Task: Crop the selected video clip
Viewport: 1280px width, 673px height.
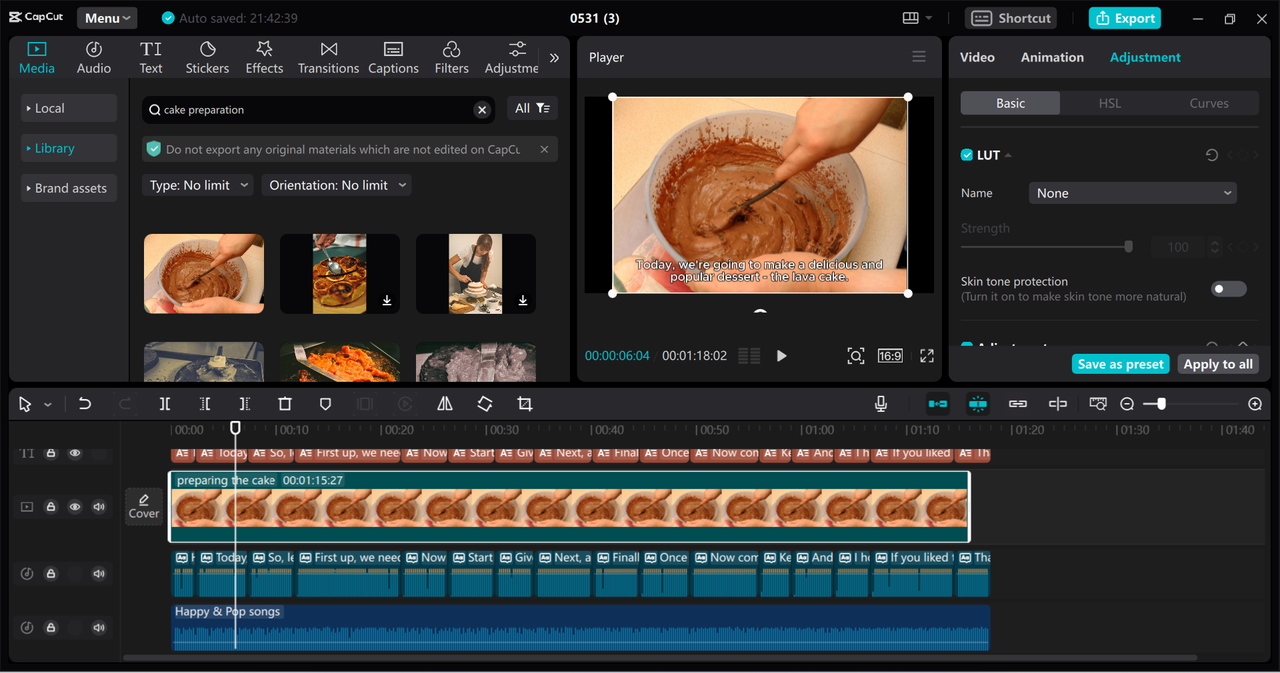Action: point(525,404)
